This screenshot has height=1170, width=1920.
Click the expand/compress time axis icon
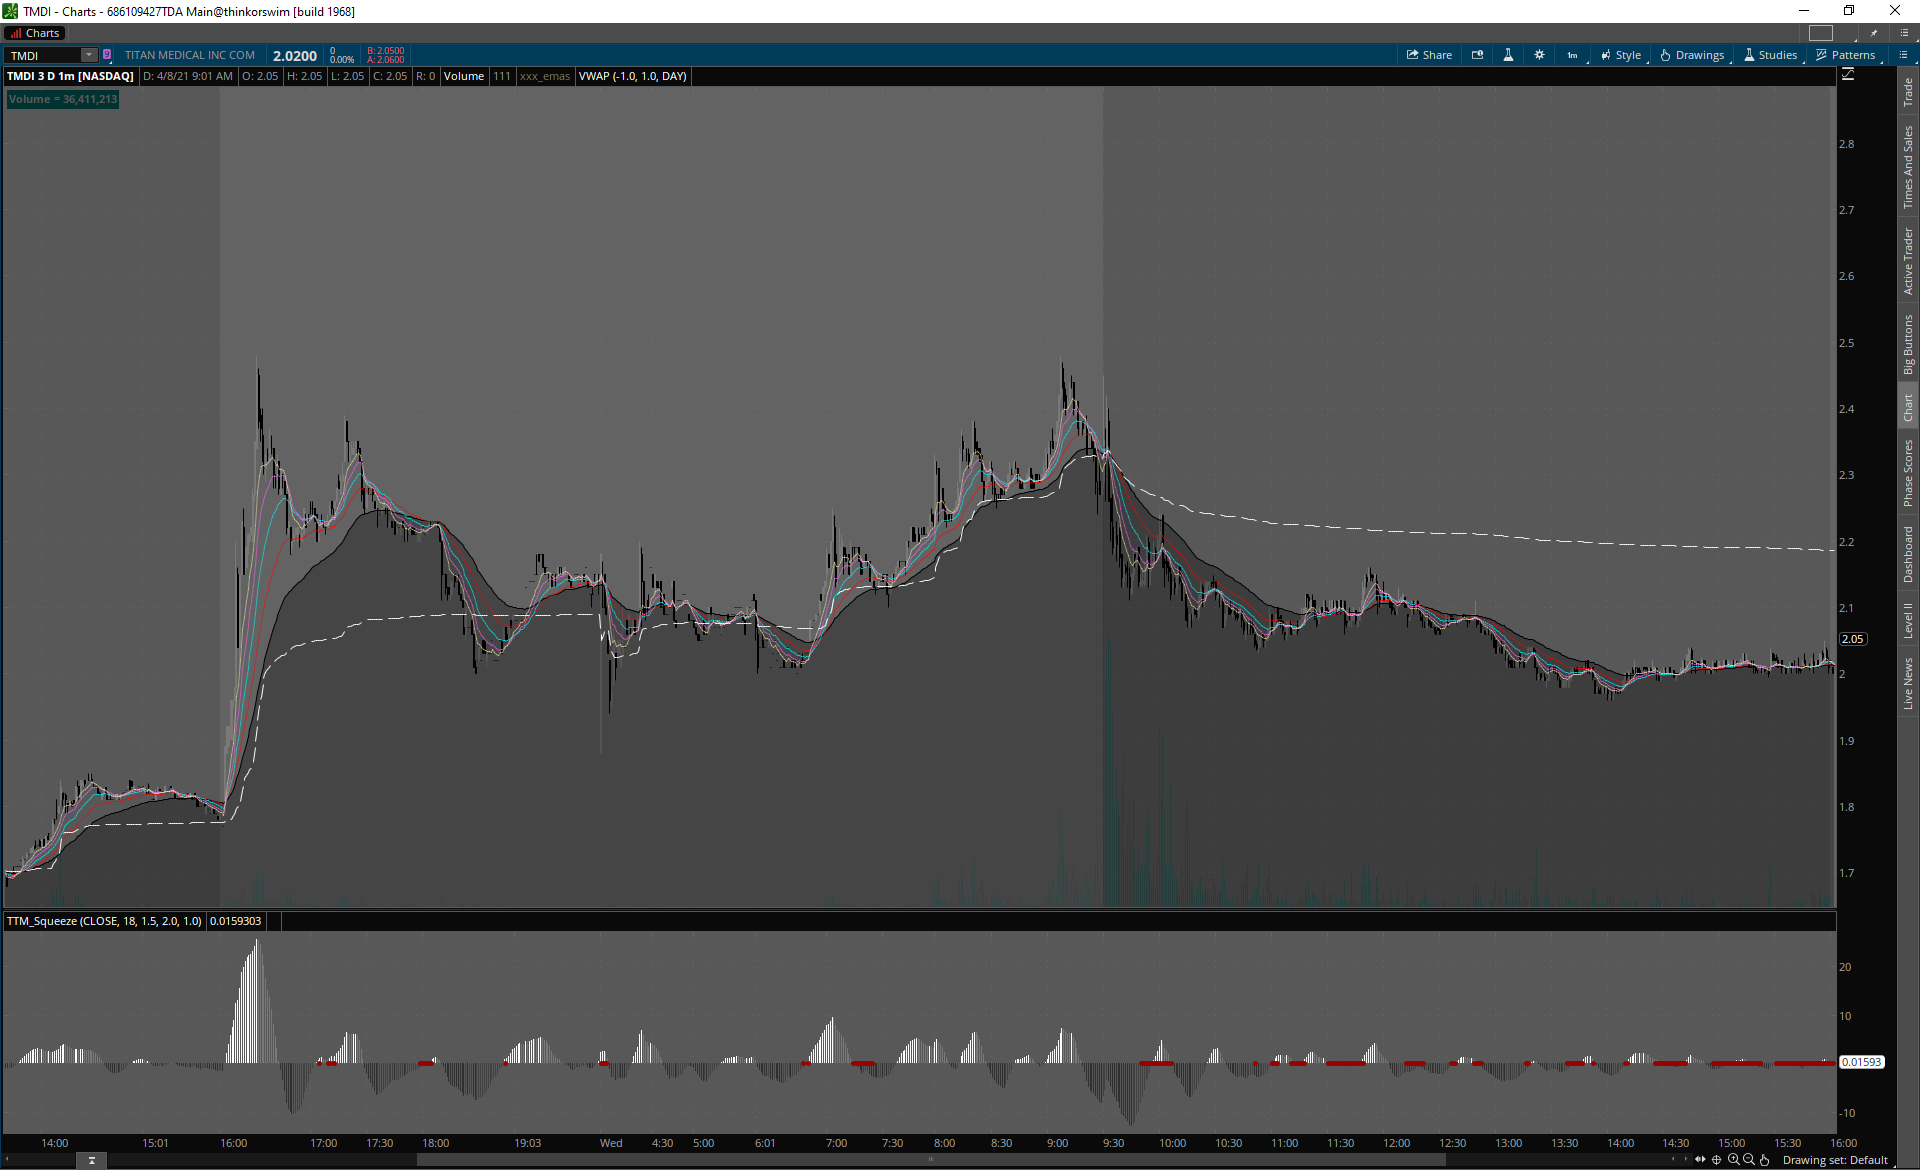coord(1700,1160)
